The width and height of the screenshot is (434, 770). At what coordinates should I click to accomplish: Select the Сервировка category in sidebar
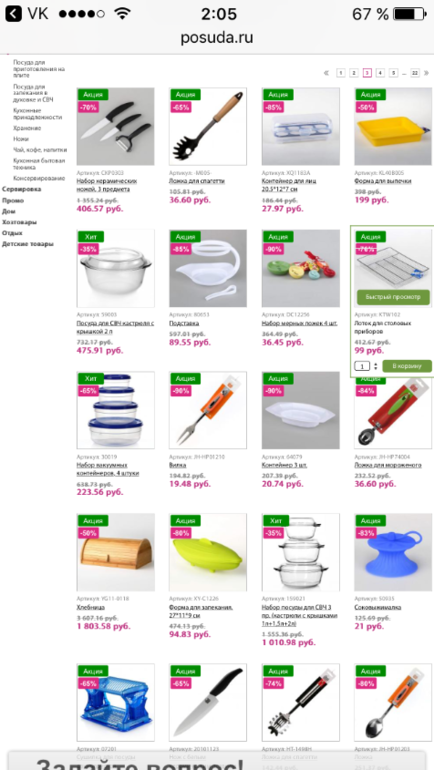click(22, 189)
